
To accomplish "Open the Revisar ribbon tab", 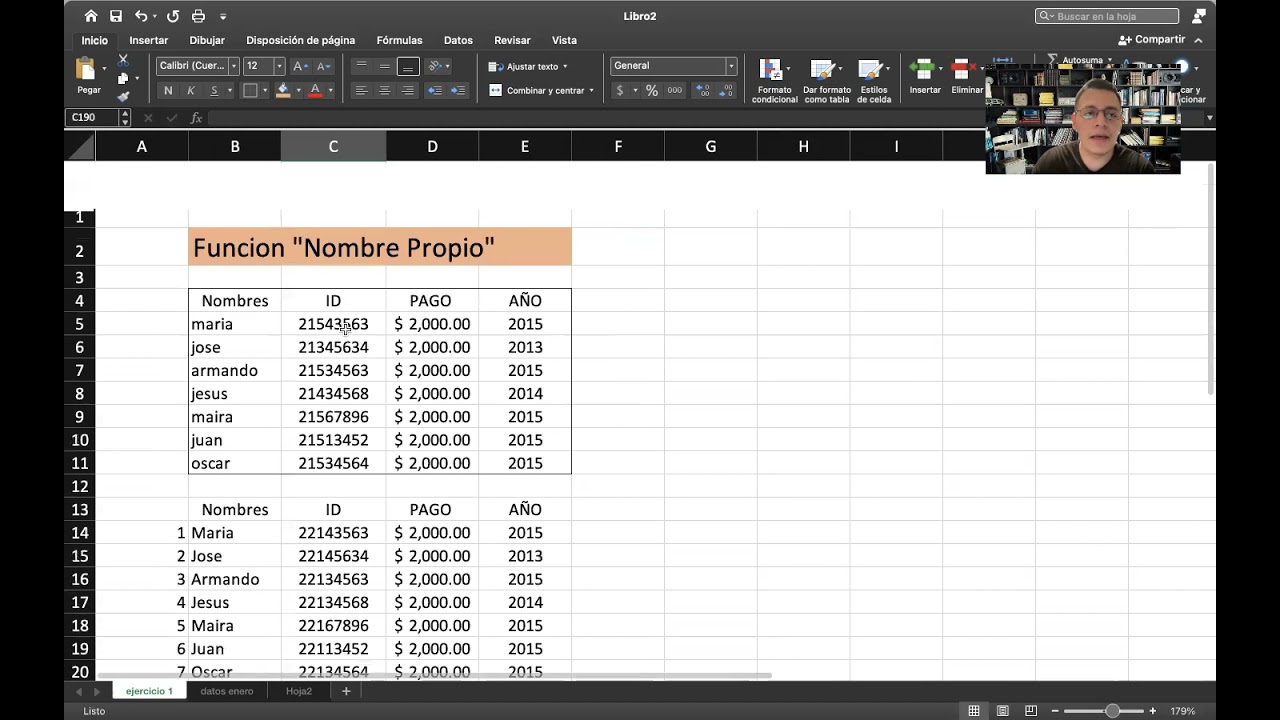I will coord(512,40).
